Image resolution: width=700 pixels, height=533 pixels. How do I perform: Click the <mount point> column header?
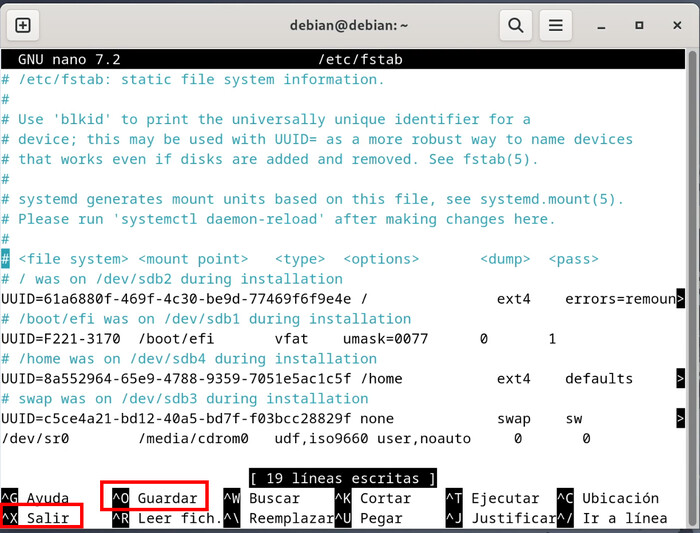(193, 259)
